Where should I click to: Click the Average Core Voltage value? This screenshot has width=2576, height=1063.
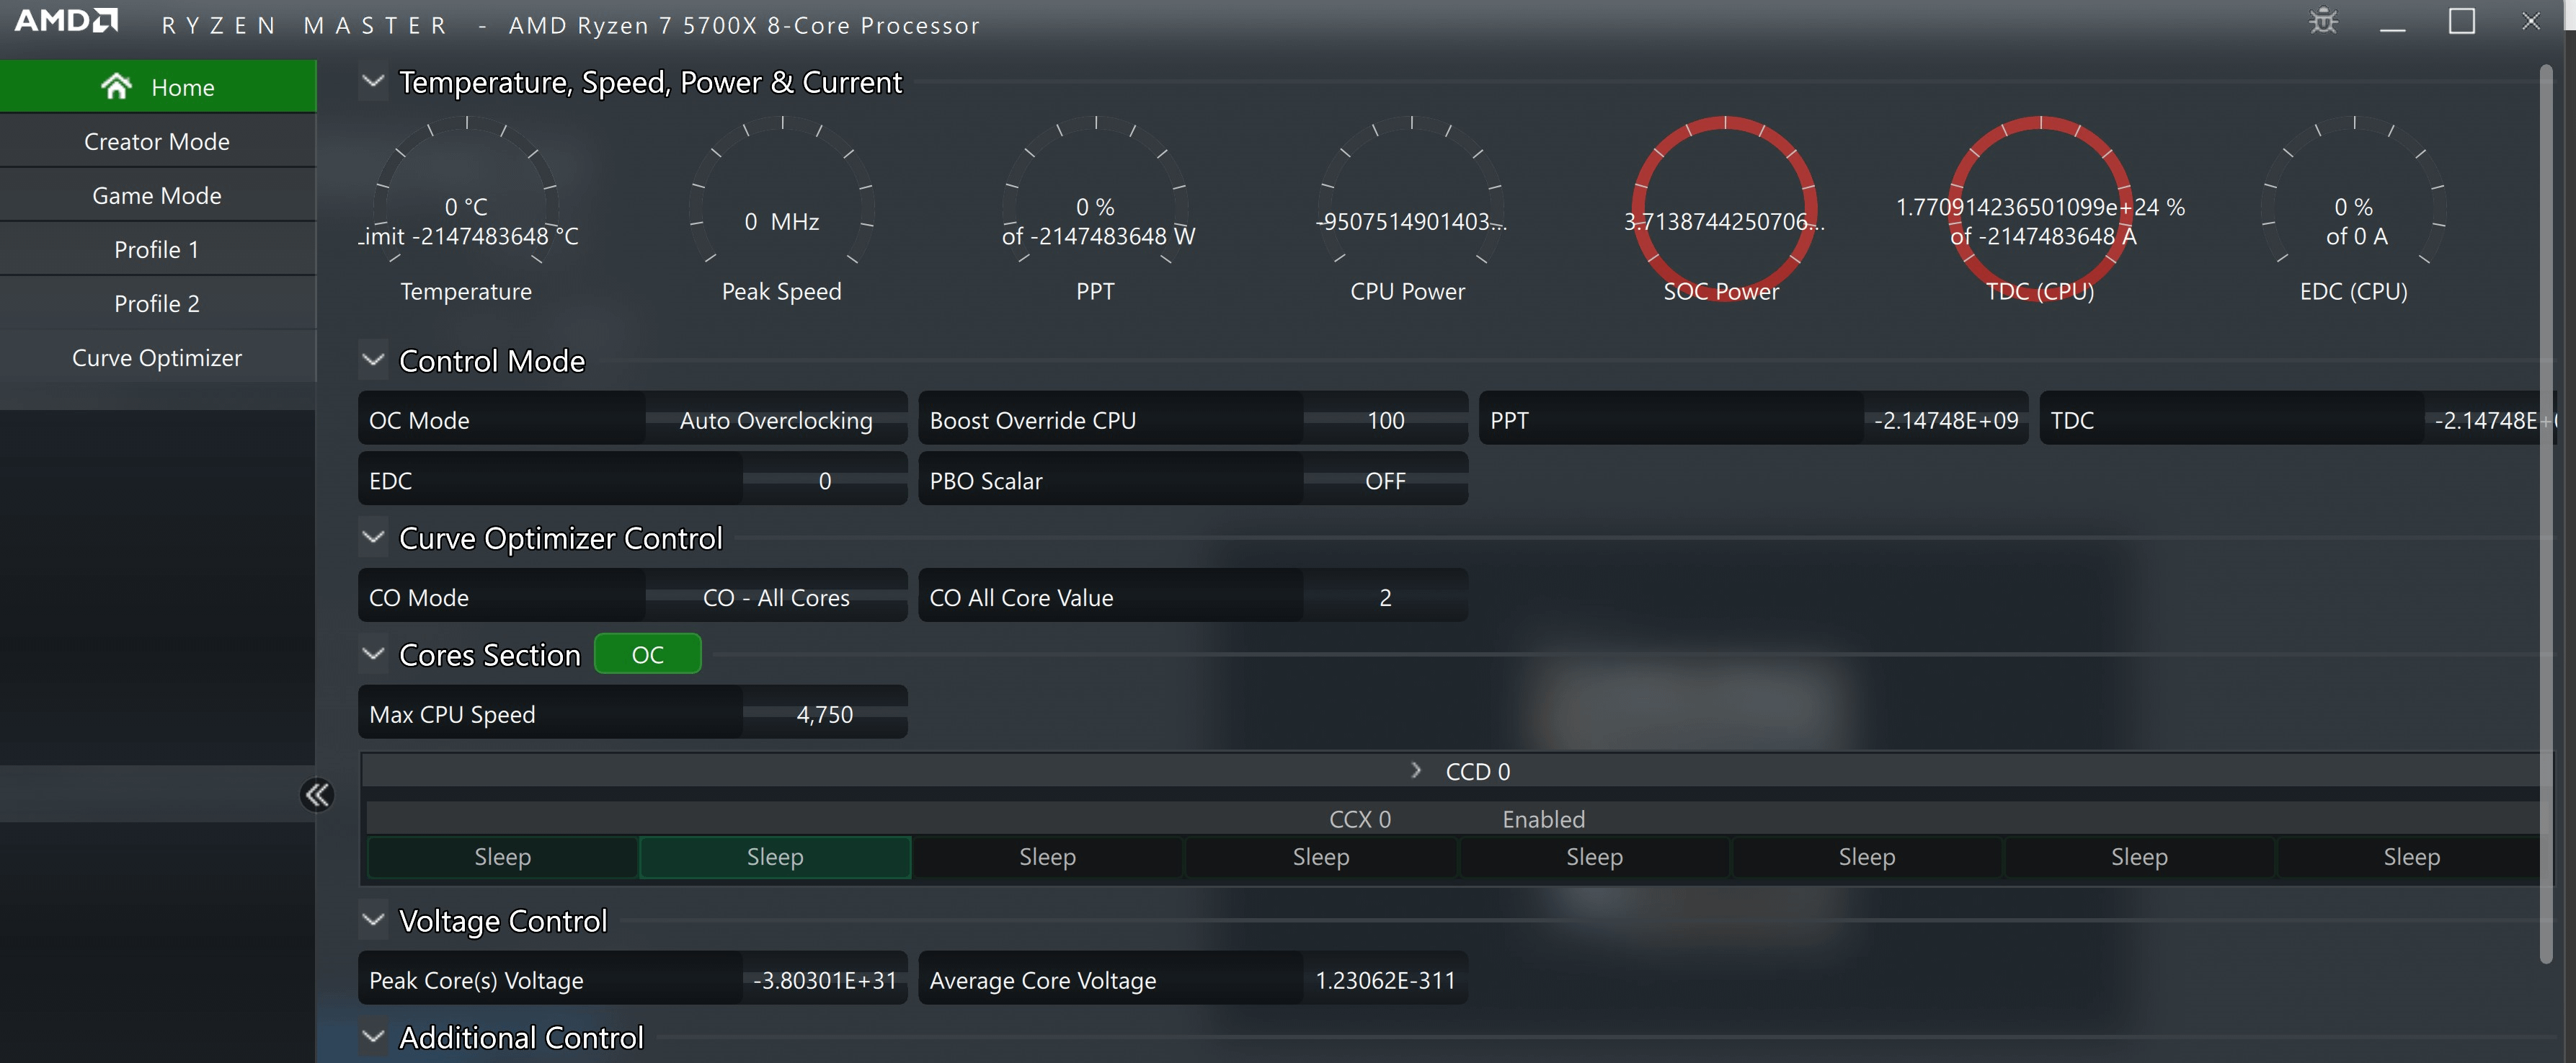click(1385, 980)
